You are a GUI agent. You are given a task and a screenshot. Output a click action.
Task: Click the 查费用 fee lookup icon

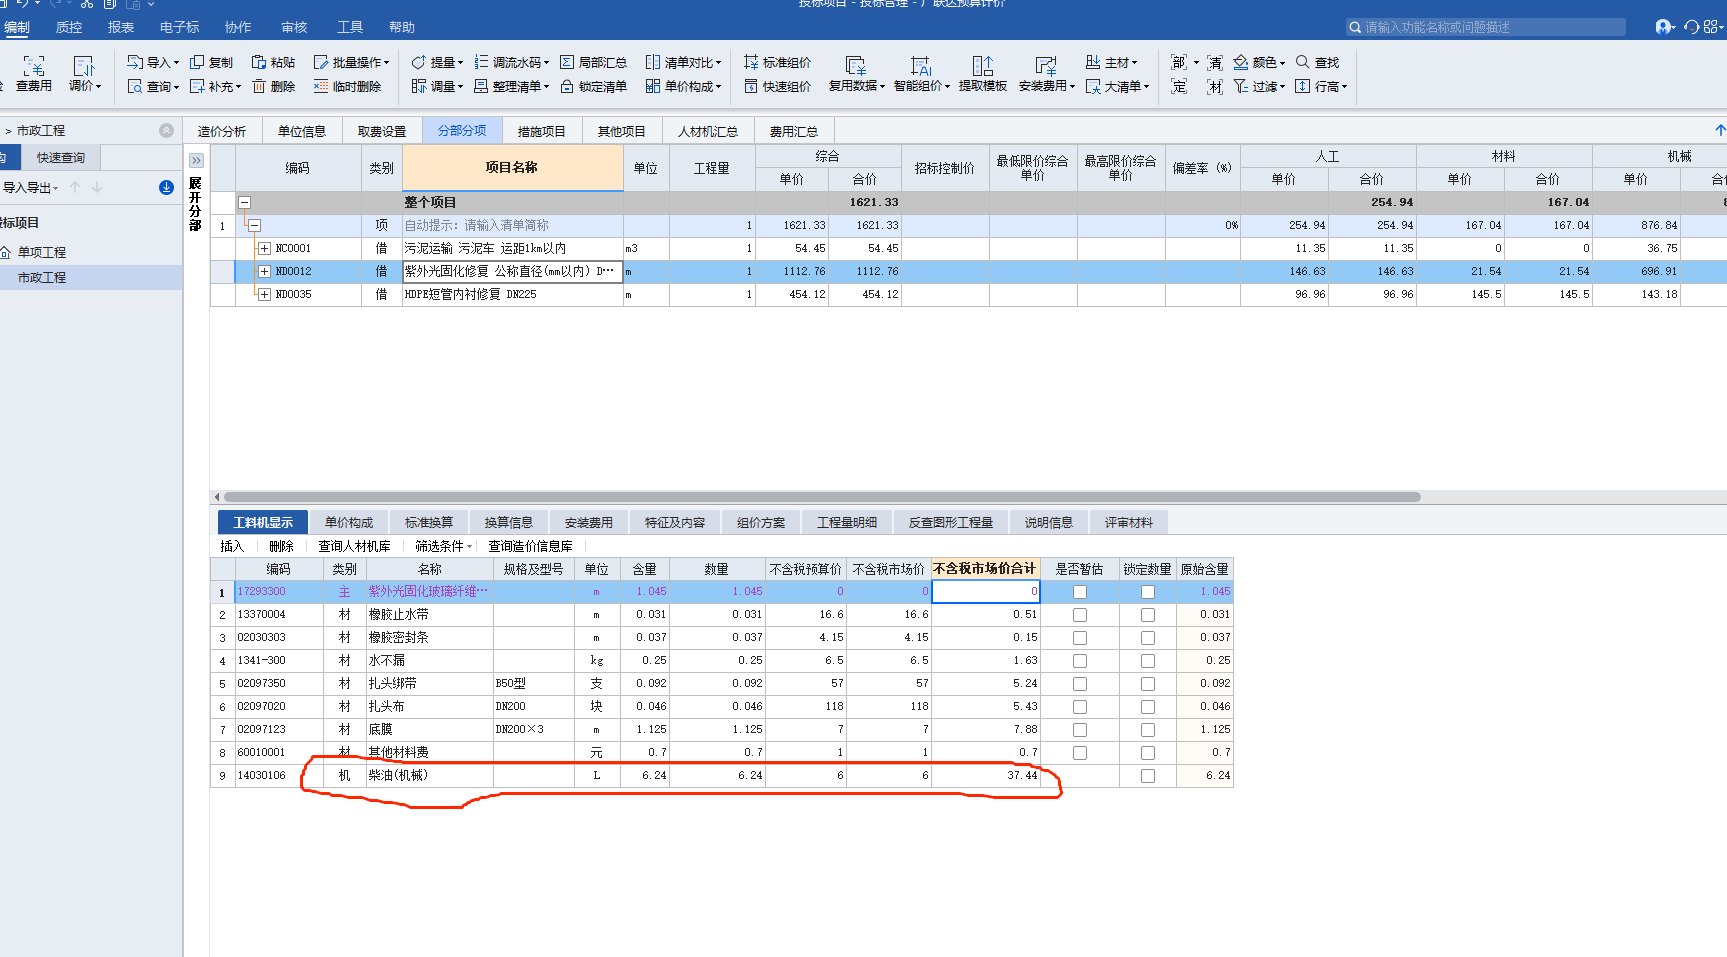[34, 66]
